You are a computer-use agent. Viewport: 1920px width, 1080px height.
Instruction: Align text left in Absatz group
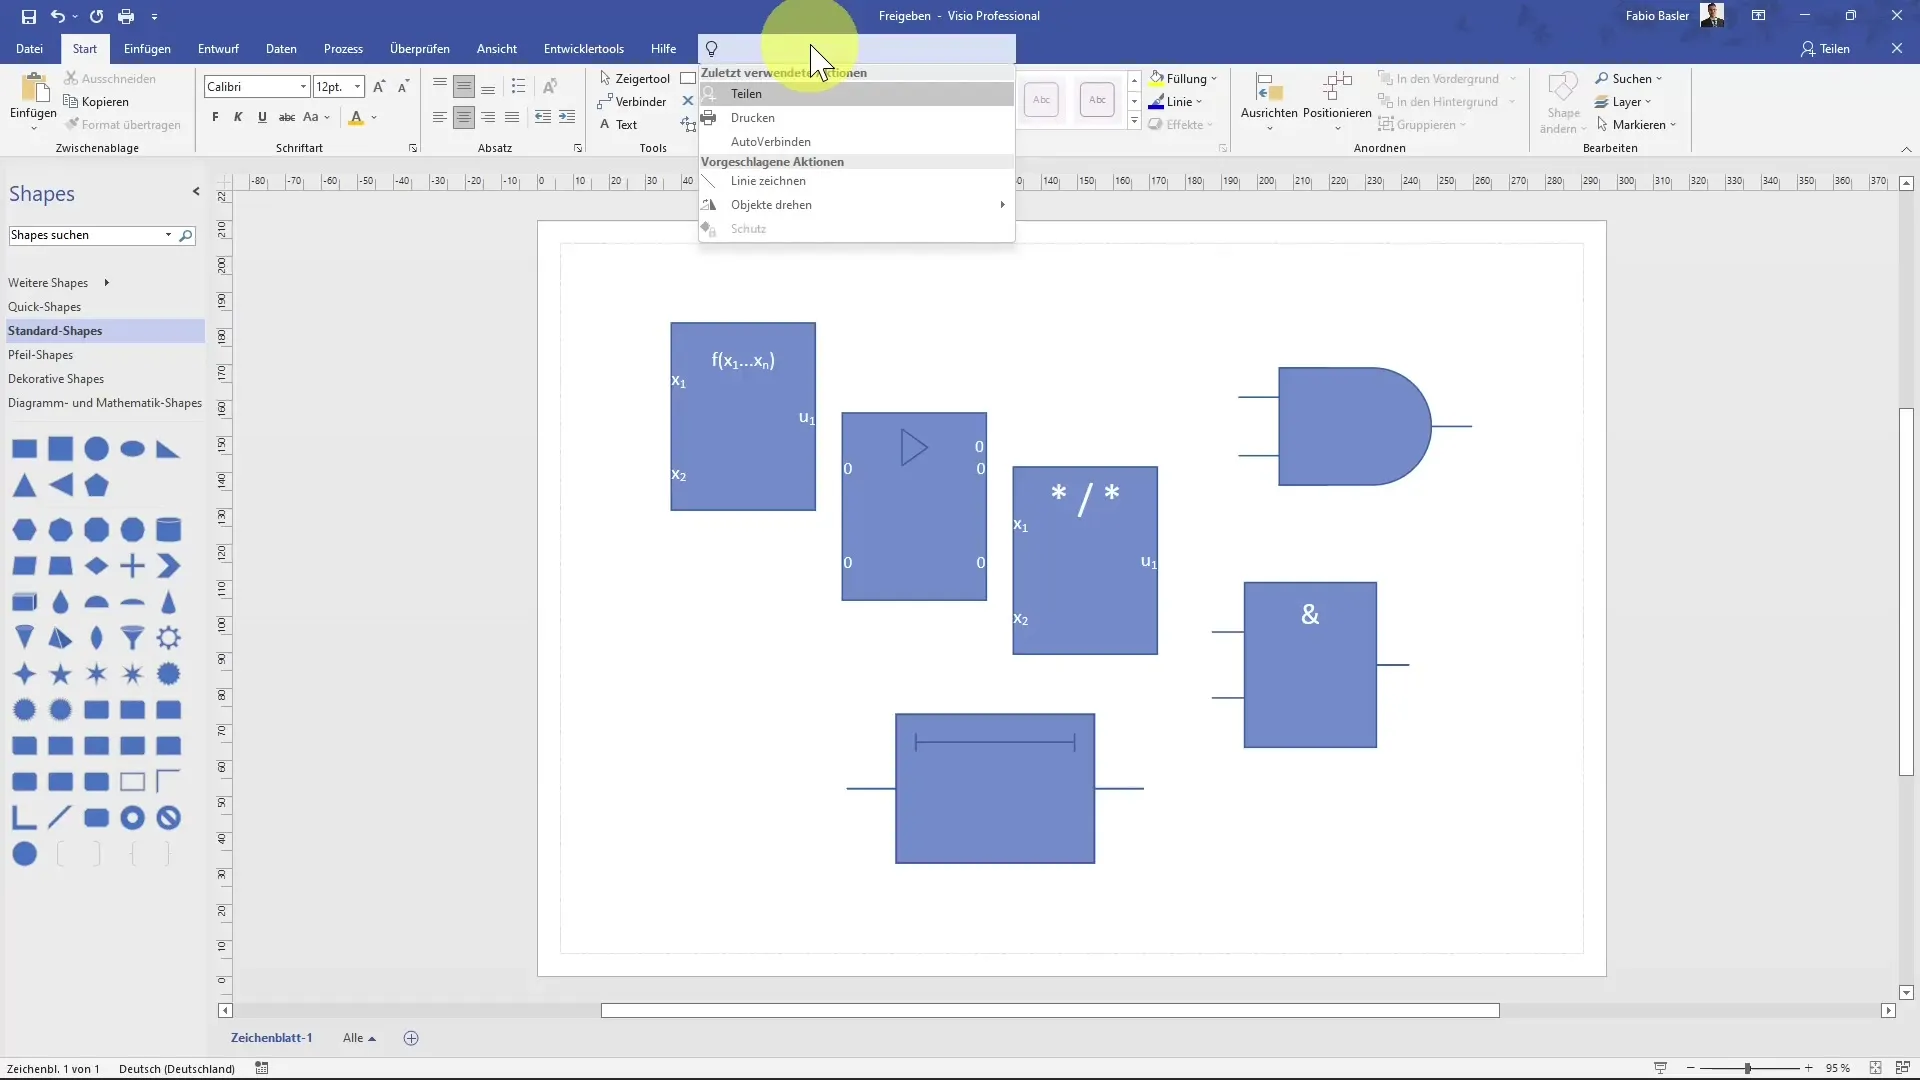440,117
